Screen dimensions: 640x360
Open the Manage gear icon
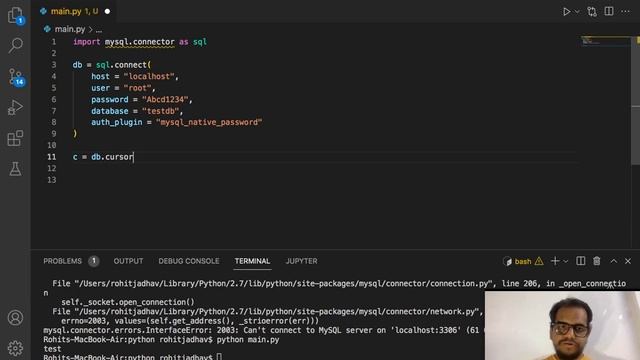16,348
